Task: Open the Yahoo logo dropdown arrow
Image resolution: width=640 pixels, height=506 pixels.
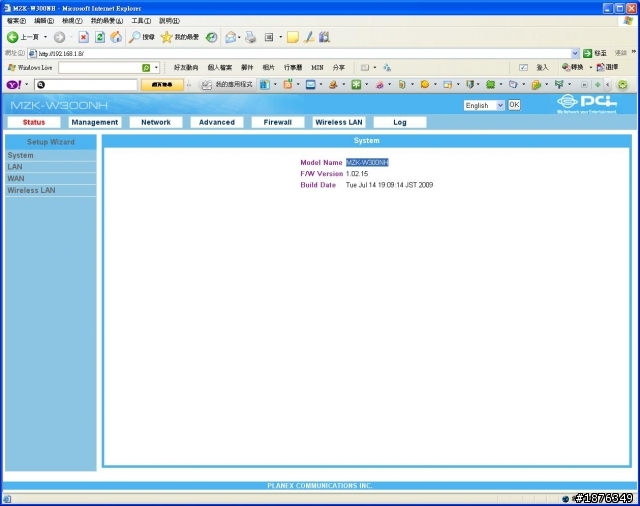Action: click(x=27, y=84)
